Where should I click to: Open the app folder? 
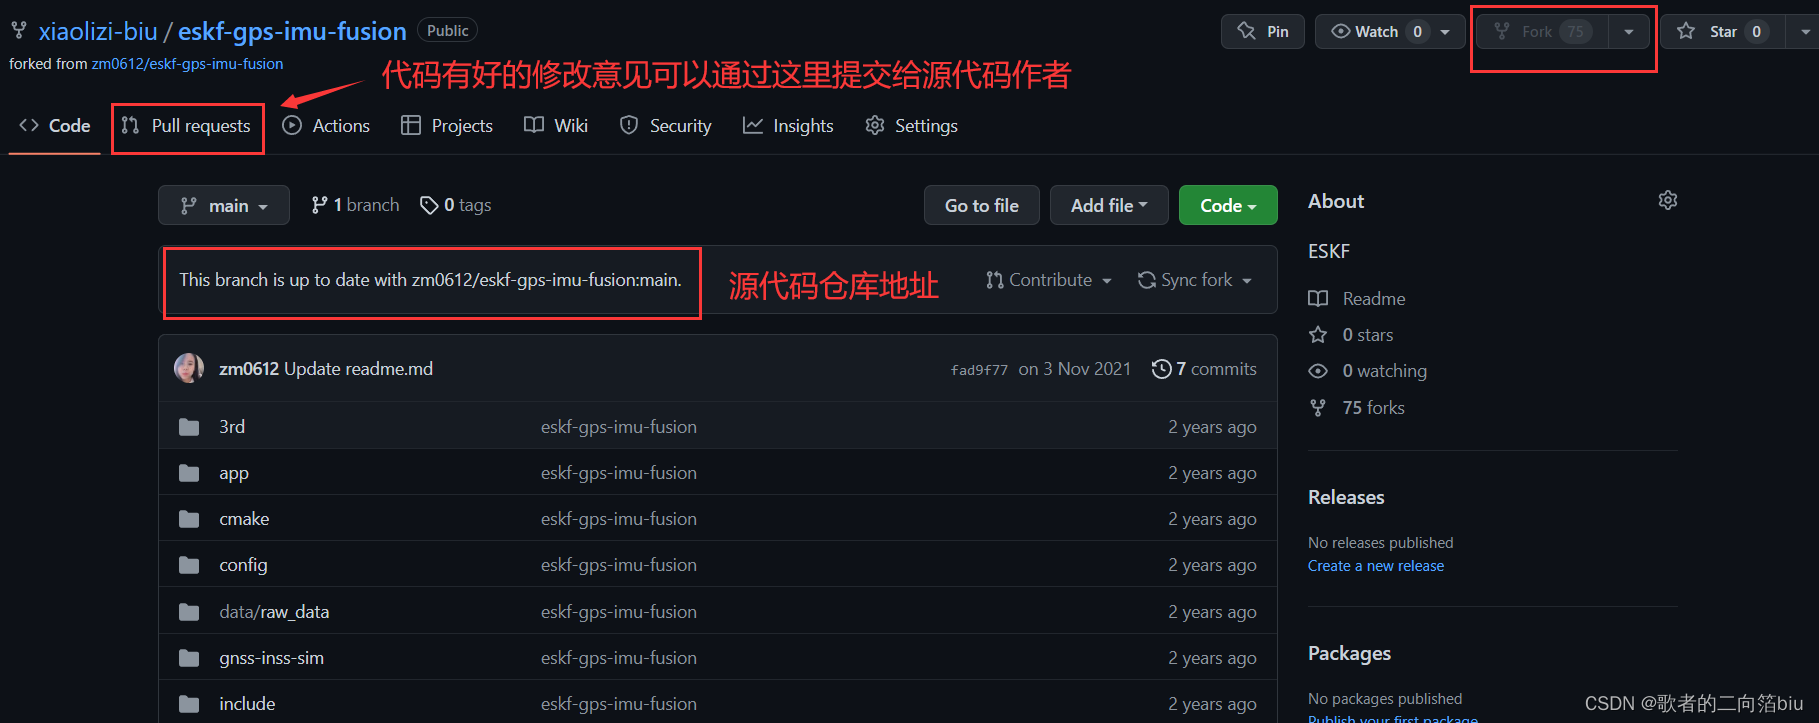[x=234, y=473]
